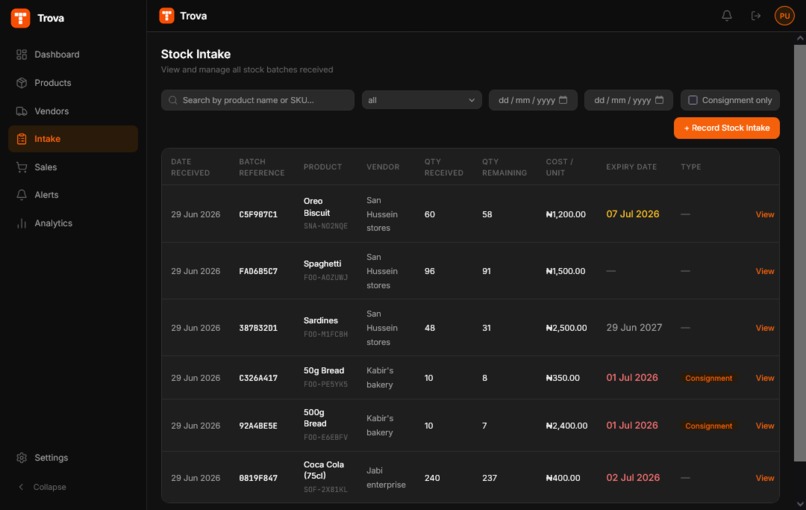Click the Alerts bell icon in the sidebar
806x510 pixels.
tap(22, 195)
